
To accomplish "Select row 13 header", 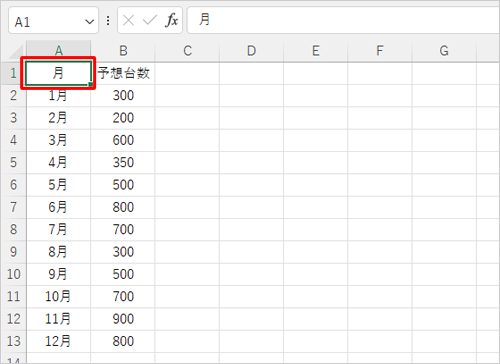I will (x=13, y=341).
